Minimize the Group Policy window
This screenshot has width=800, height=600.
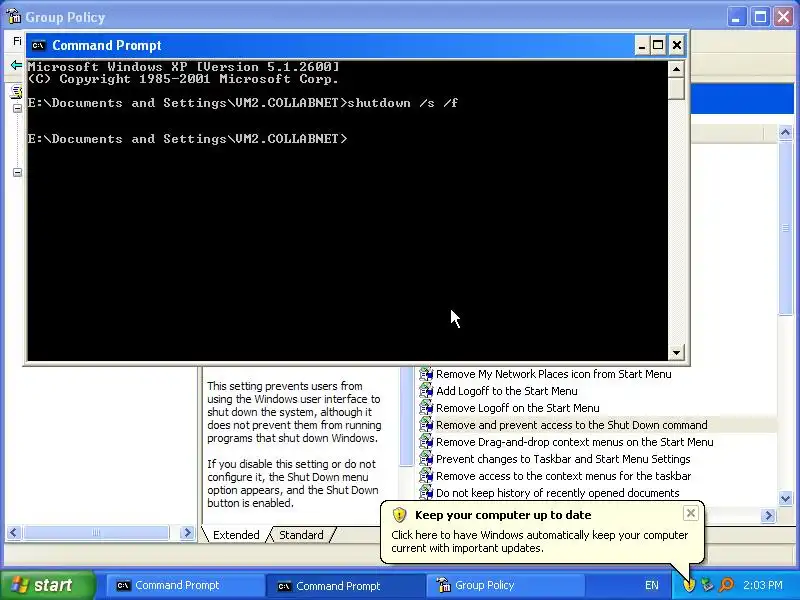(x=736, y=17)
